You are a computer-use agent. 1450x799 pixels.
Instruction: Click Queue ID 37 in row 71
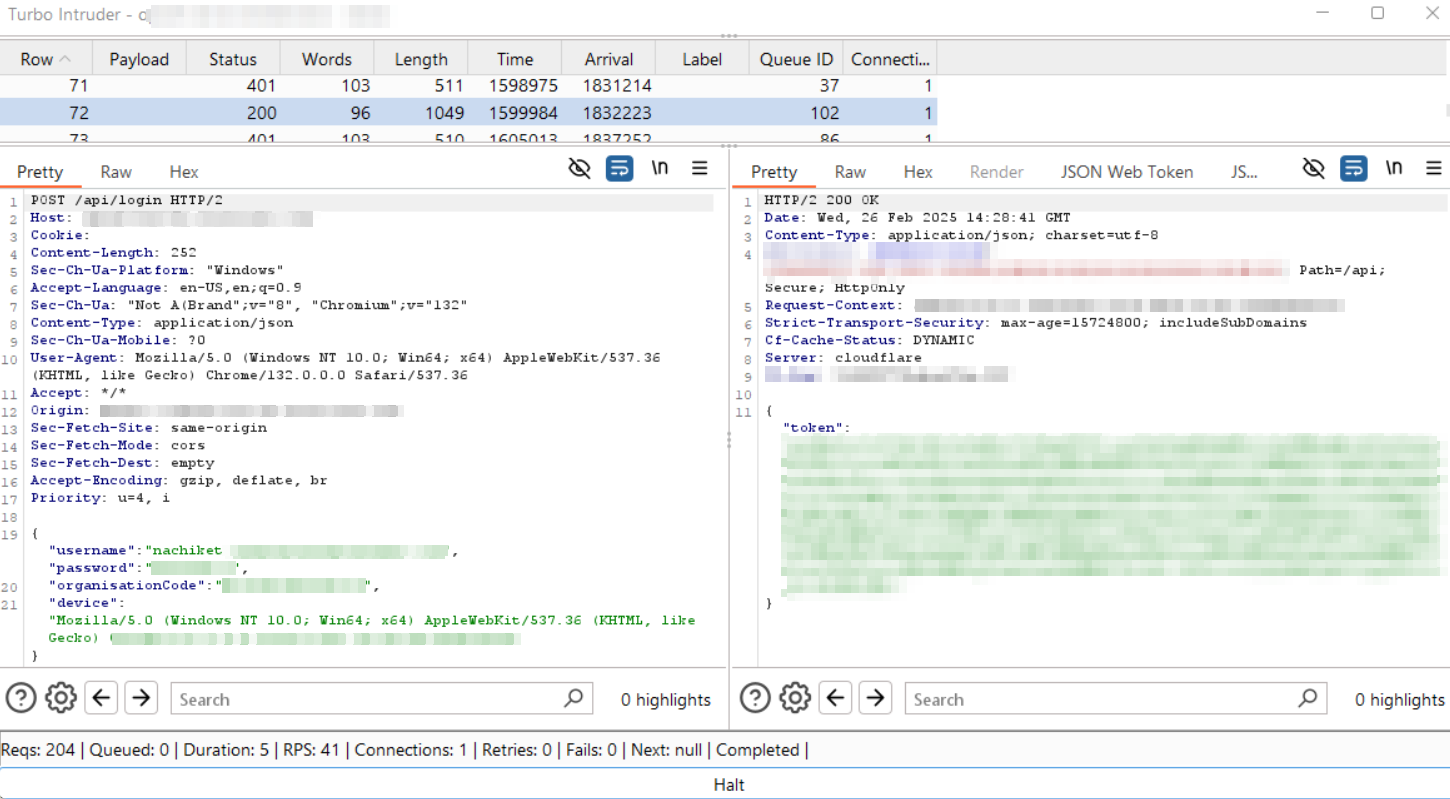click(829, 86)
